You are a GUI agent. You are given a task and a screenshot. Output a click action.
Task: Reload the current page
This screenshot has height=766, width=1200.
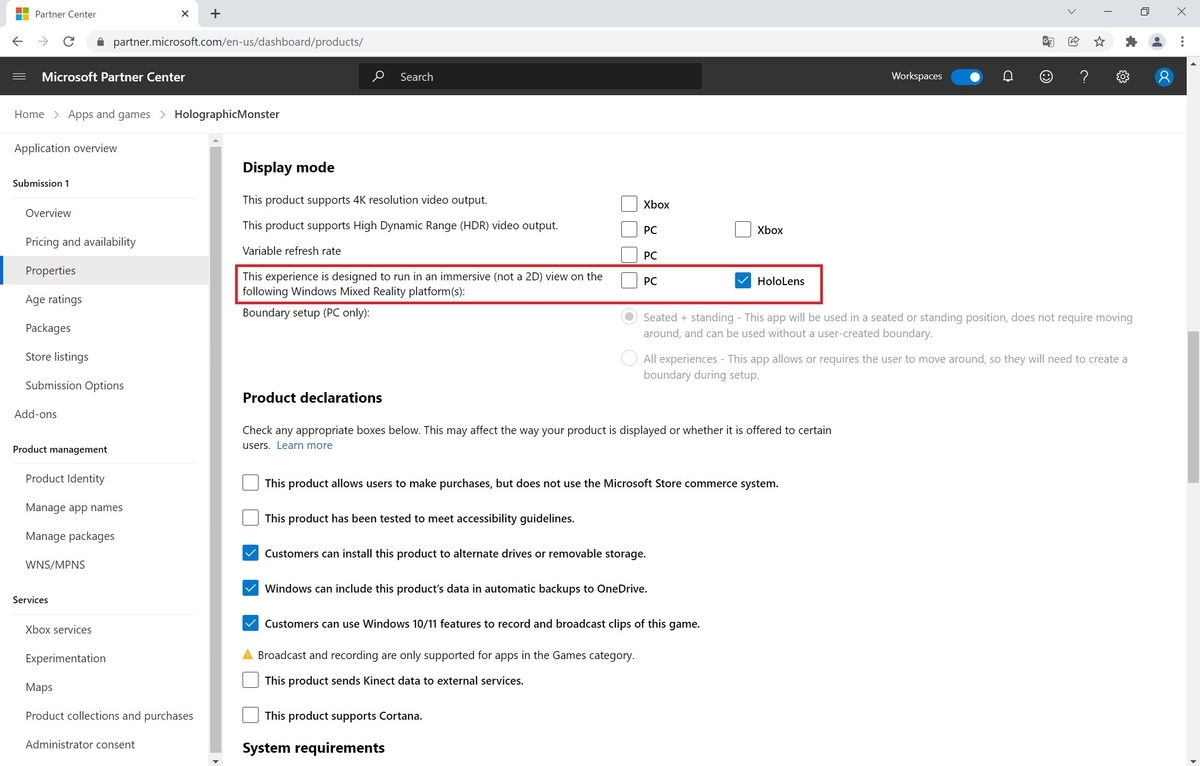click(69, 42)
